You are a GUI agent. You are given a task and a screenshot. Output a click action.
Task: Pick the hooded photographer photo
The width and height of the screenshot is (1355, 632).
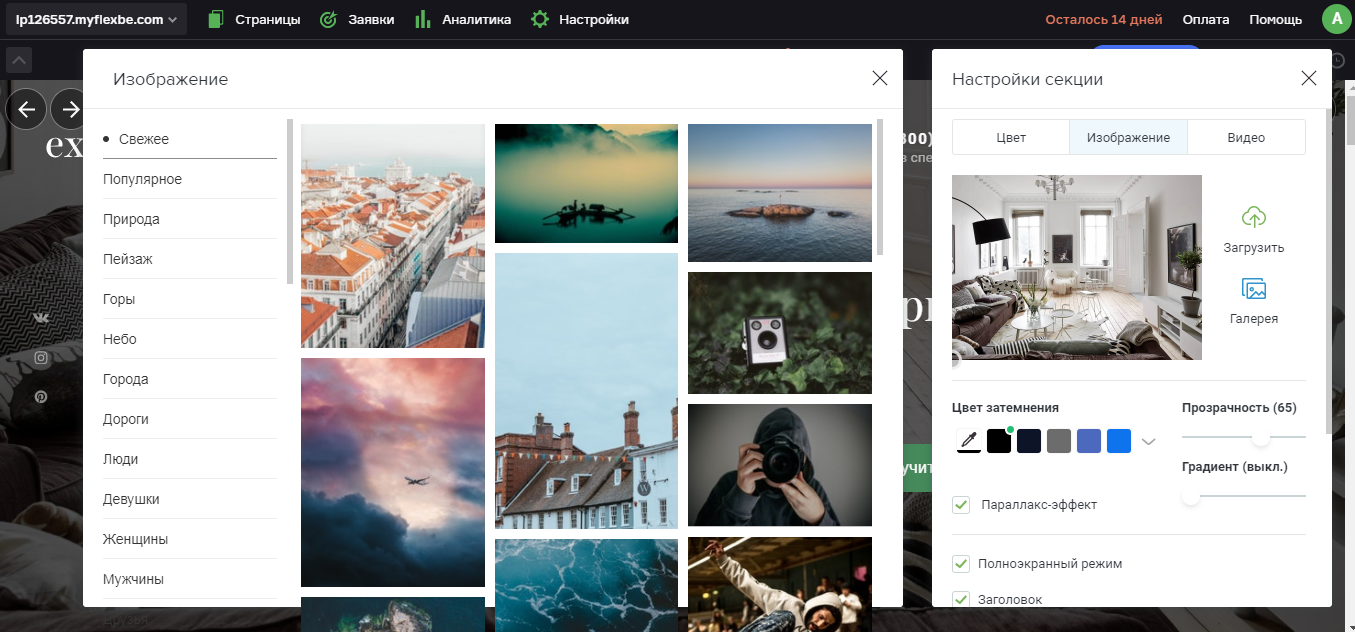coord(780,465)
